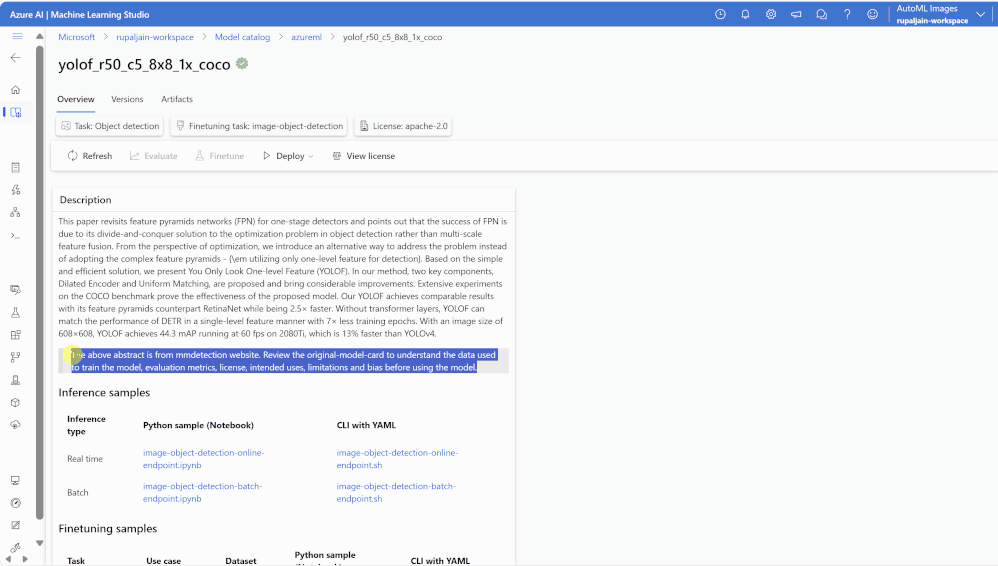Toggle the hamburger navigation menu
This screenshot has width=998, height=566.
[17, 37]
